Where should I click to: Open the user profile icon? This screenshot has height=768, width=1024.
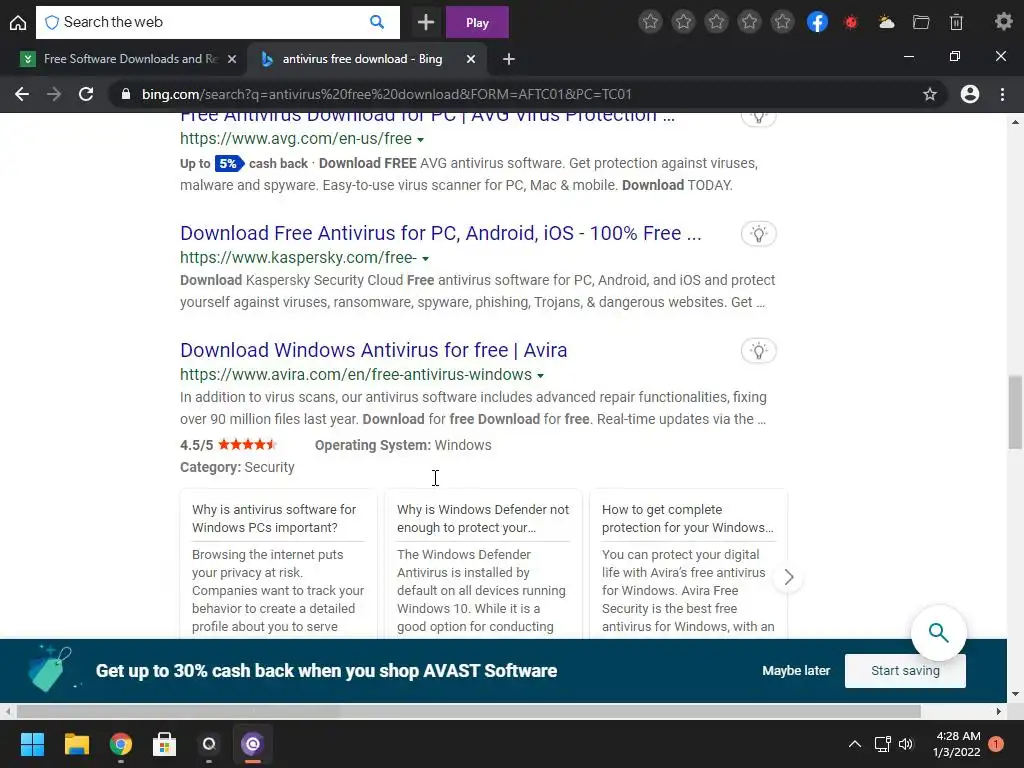[x=970, y=94]
